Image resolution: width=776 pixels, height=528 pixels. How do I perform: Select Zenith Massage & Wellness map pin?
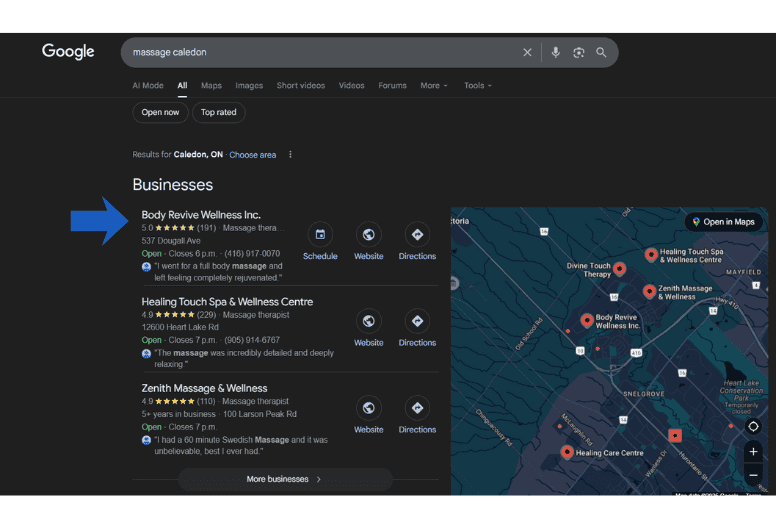[649, 291]
